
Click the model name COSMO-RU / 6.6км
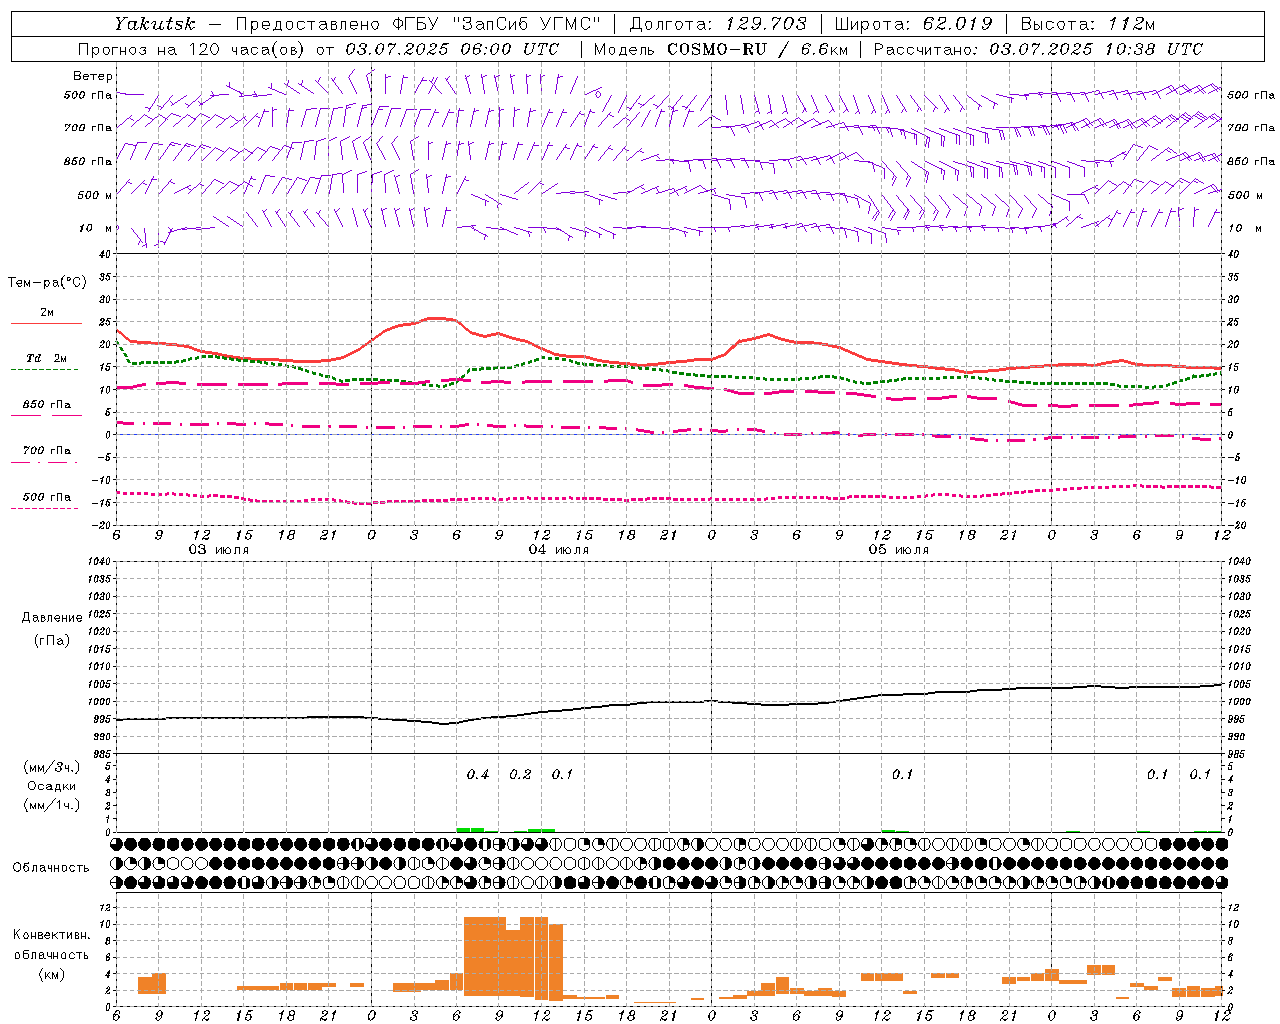757,49
